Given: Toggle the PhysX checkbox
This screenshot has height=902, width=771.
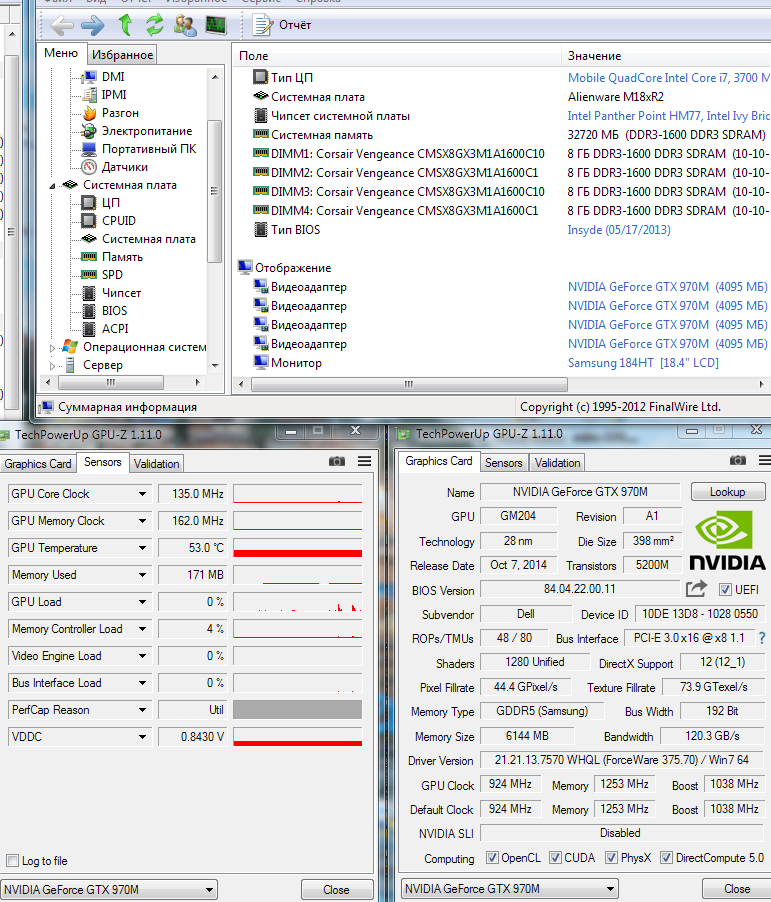Looking at the screenshot, I should (x=611, y=858).
